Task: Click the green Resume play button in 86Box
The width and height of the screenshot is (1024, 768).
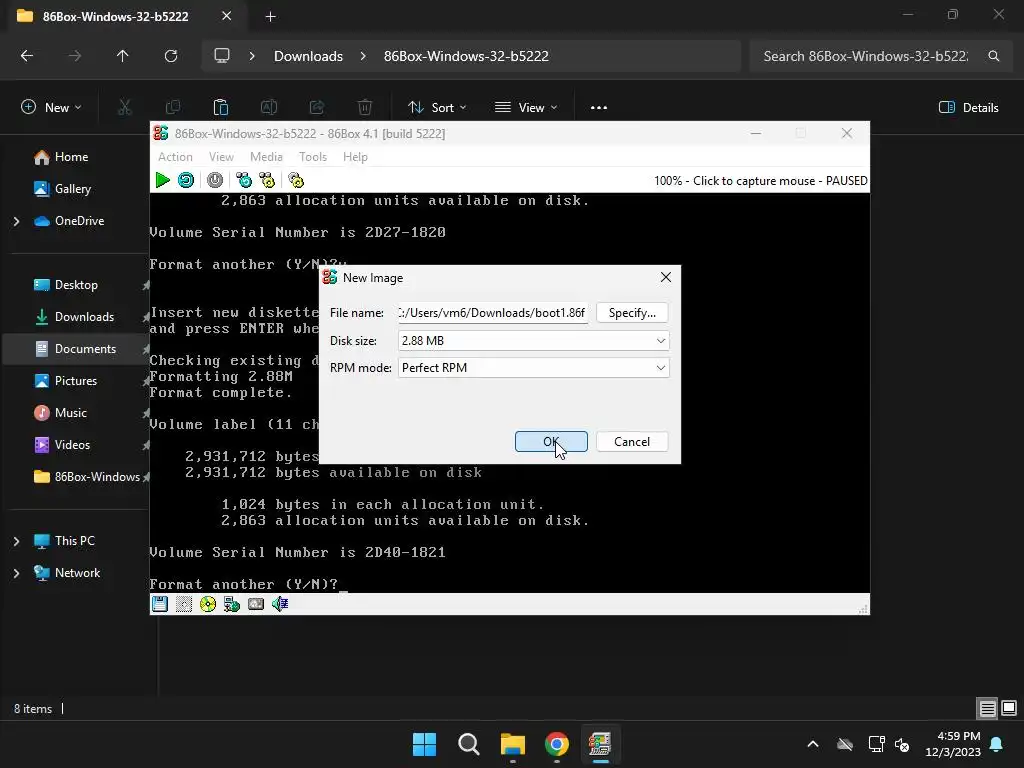Action: coord(162,180)
